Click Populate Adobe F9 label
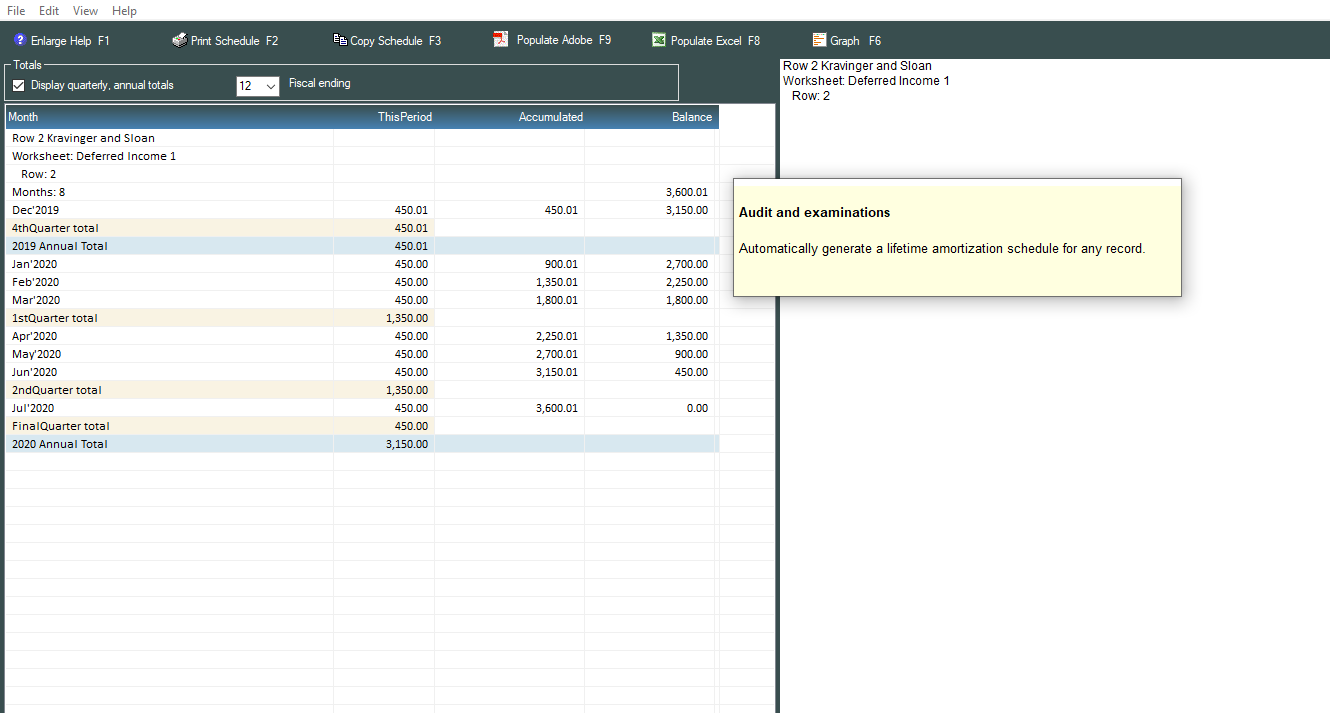1330x713 pixels. click(564, 40)
